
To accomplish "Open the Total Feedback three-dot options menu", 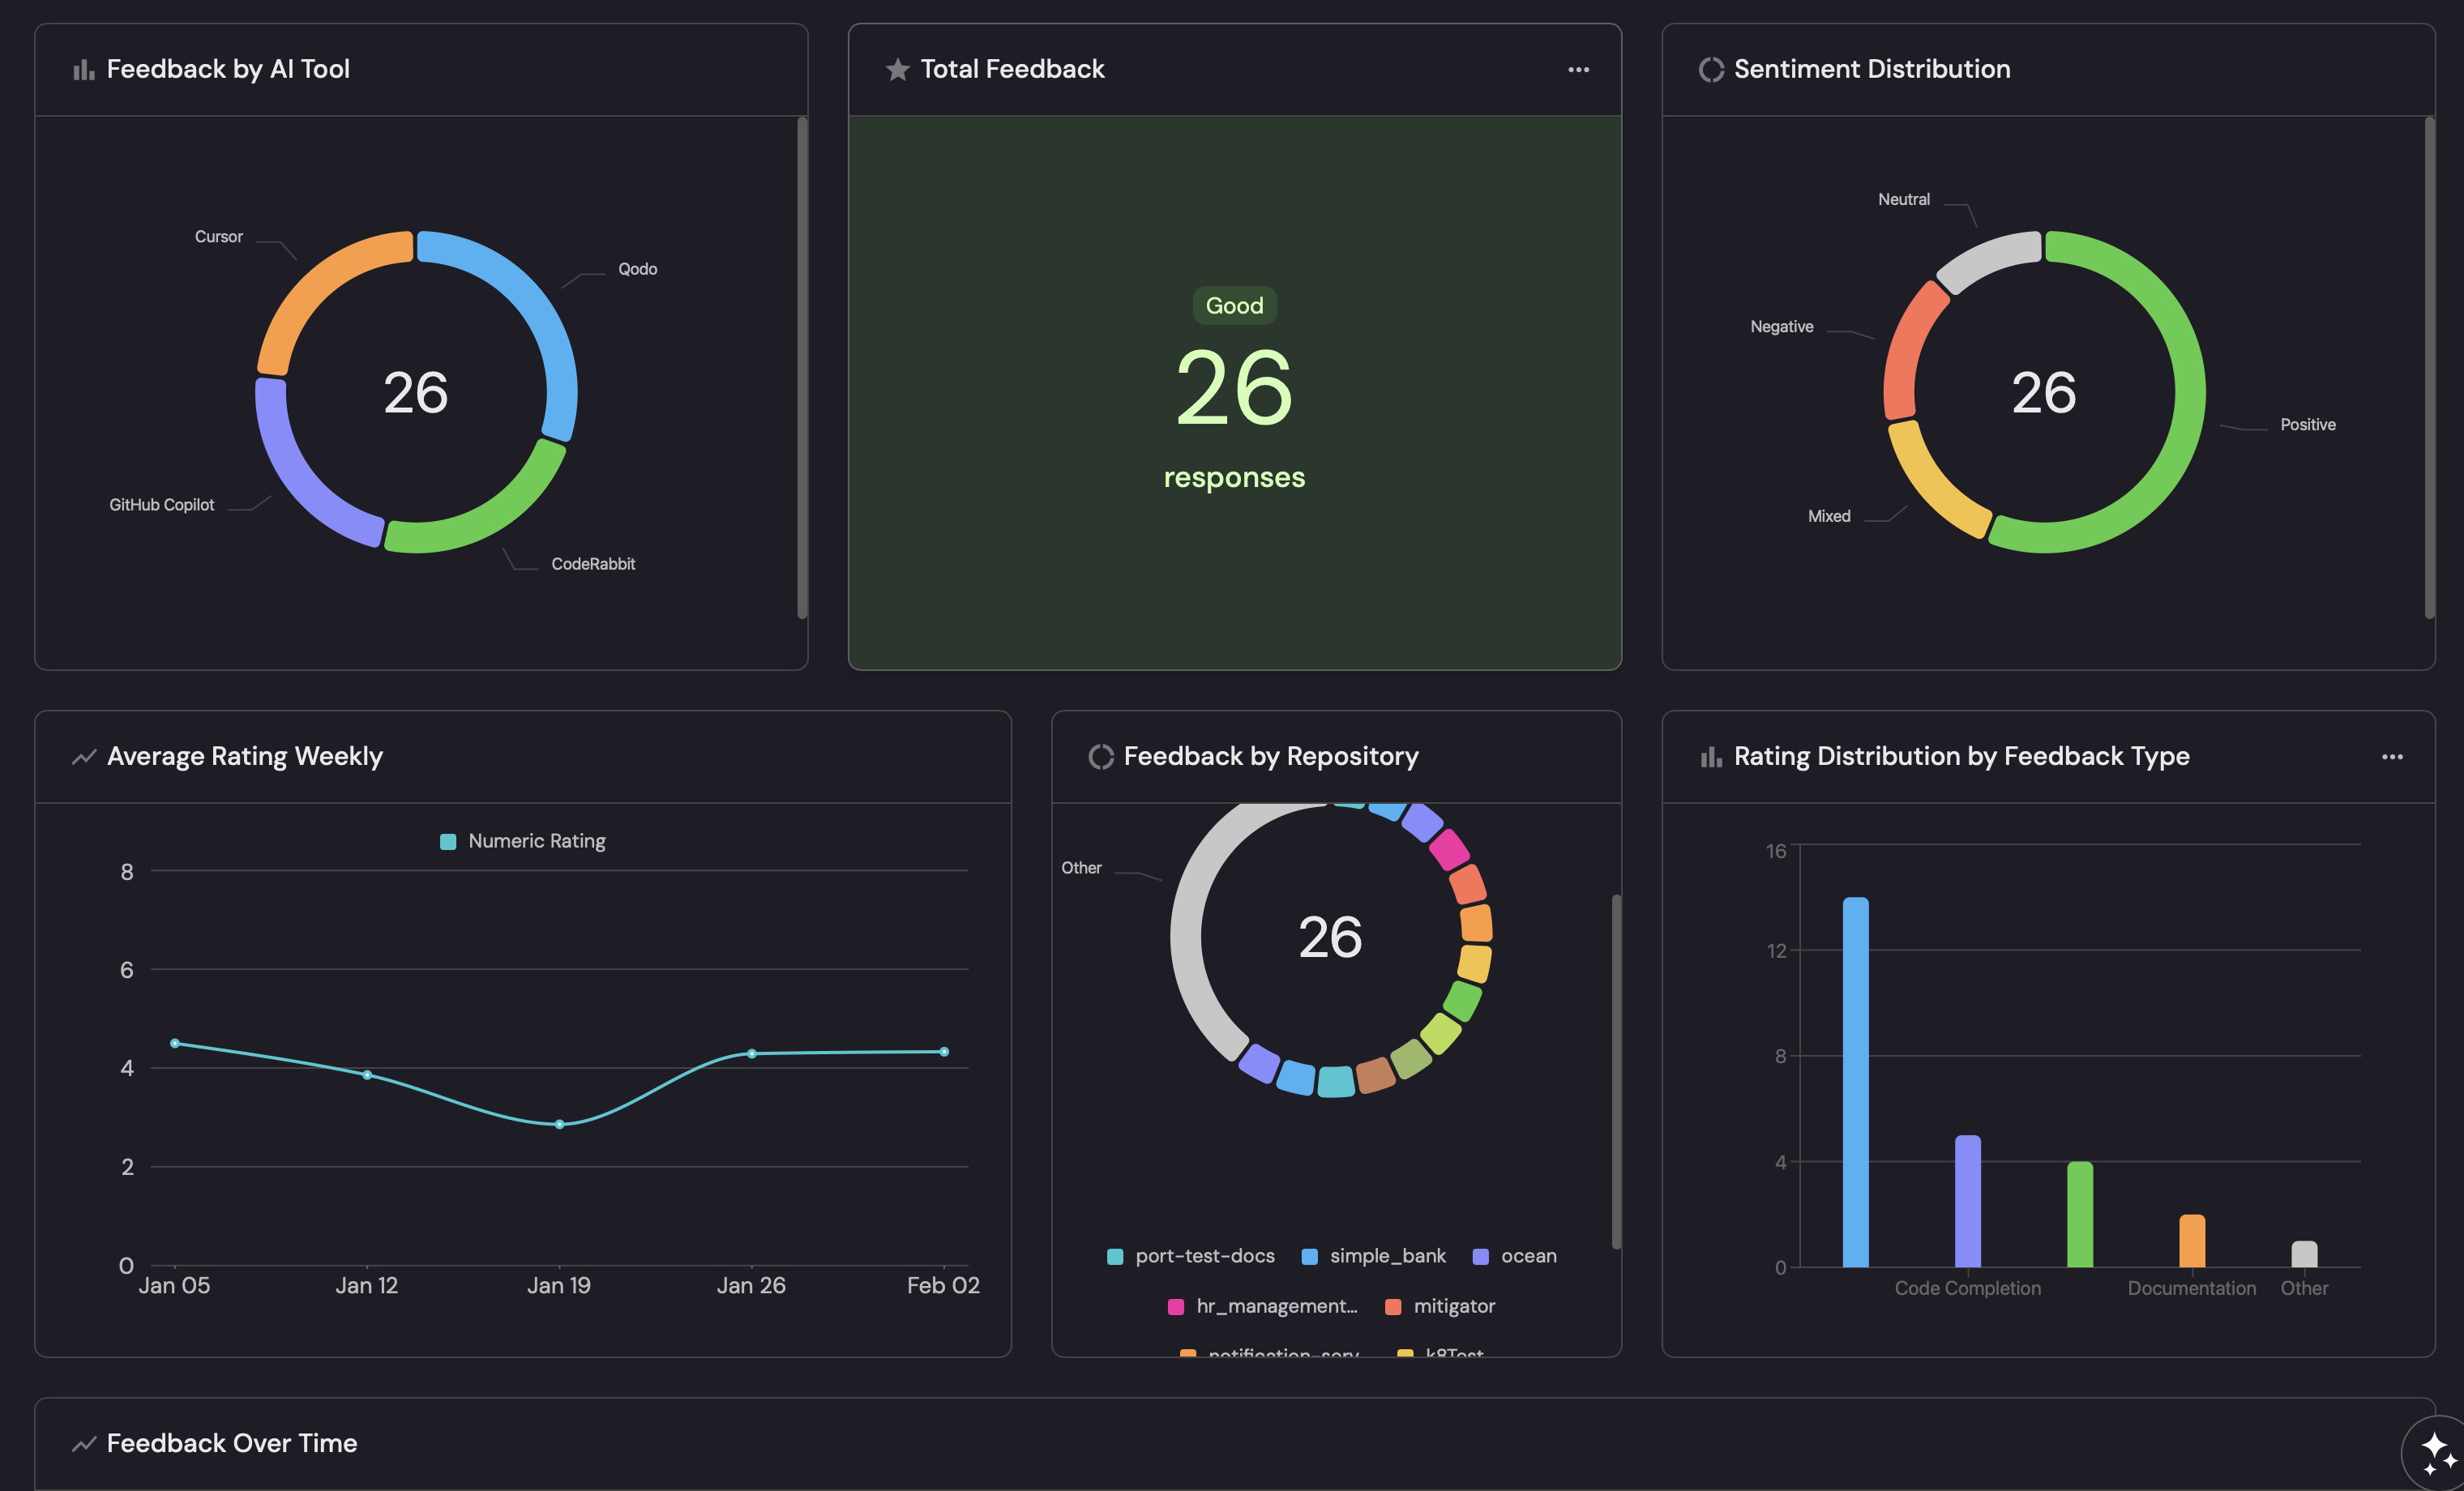I will 1578,69.
